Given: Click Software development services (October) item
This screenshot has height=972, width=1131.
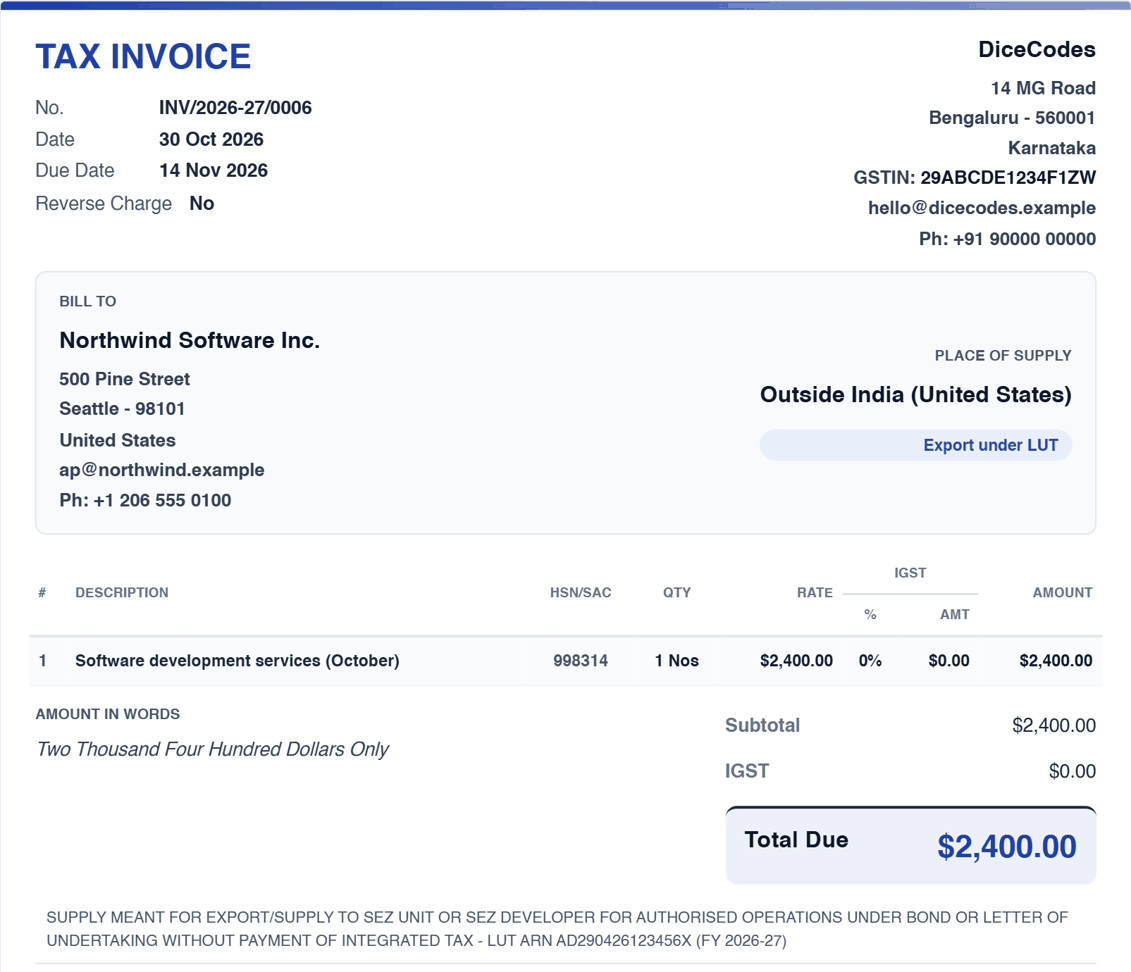Looking at the screenshot, I should point(237,660).
